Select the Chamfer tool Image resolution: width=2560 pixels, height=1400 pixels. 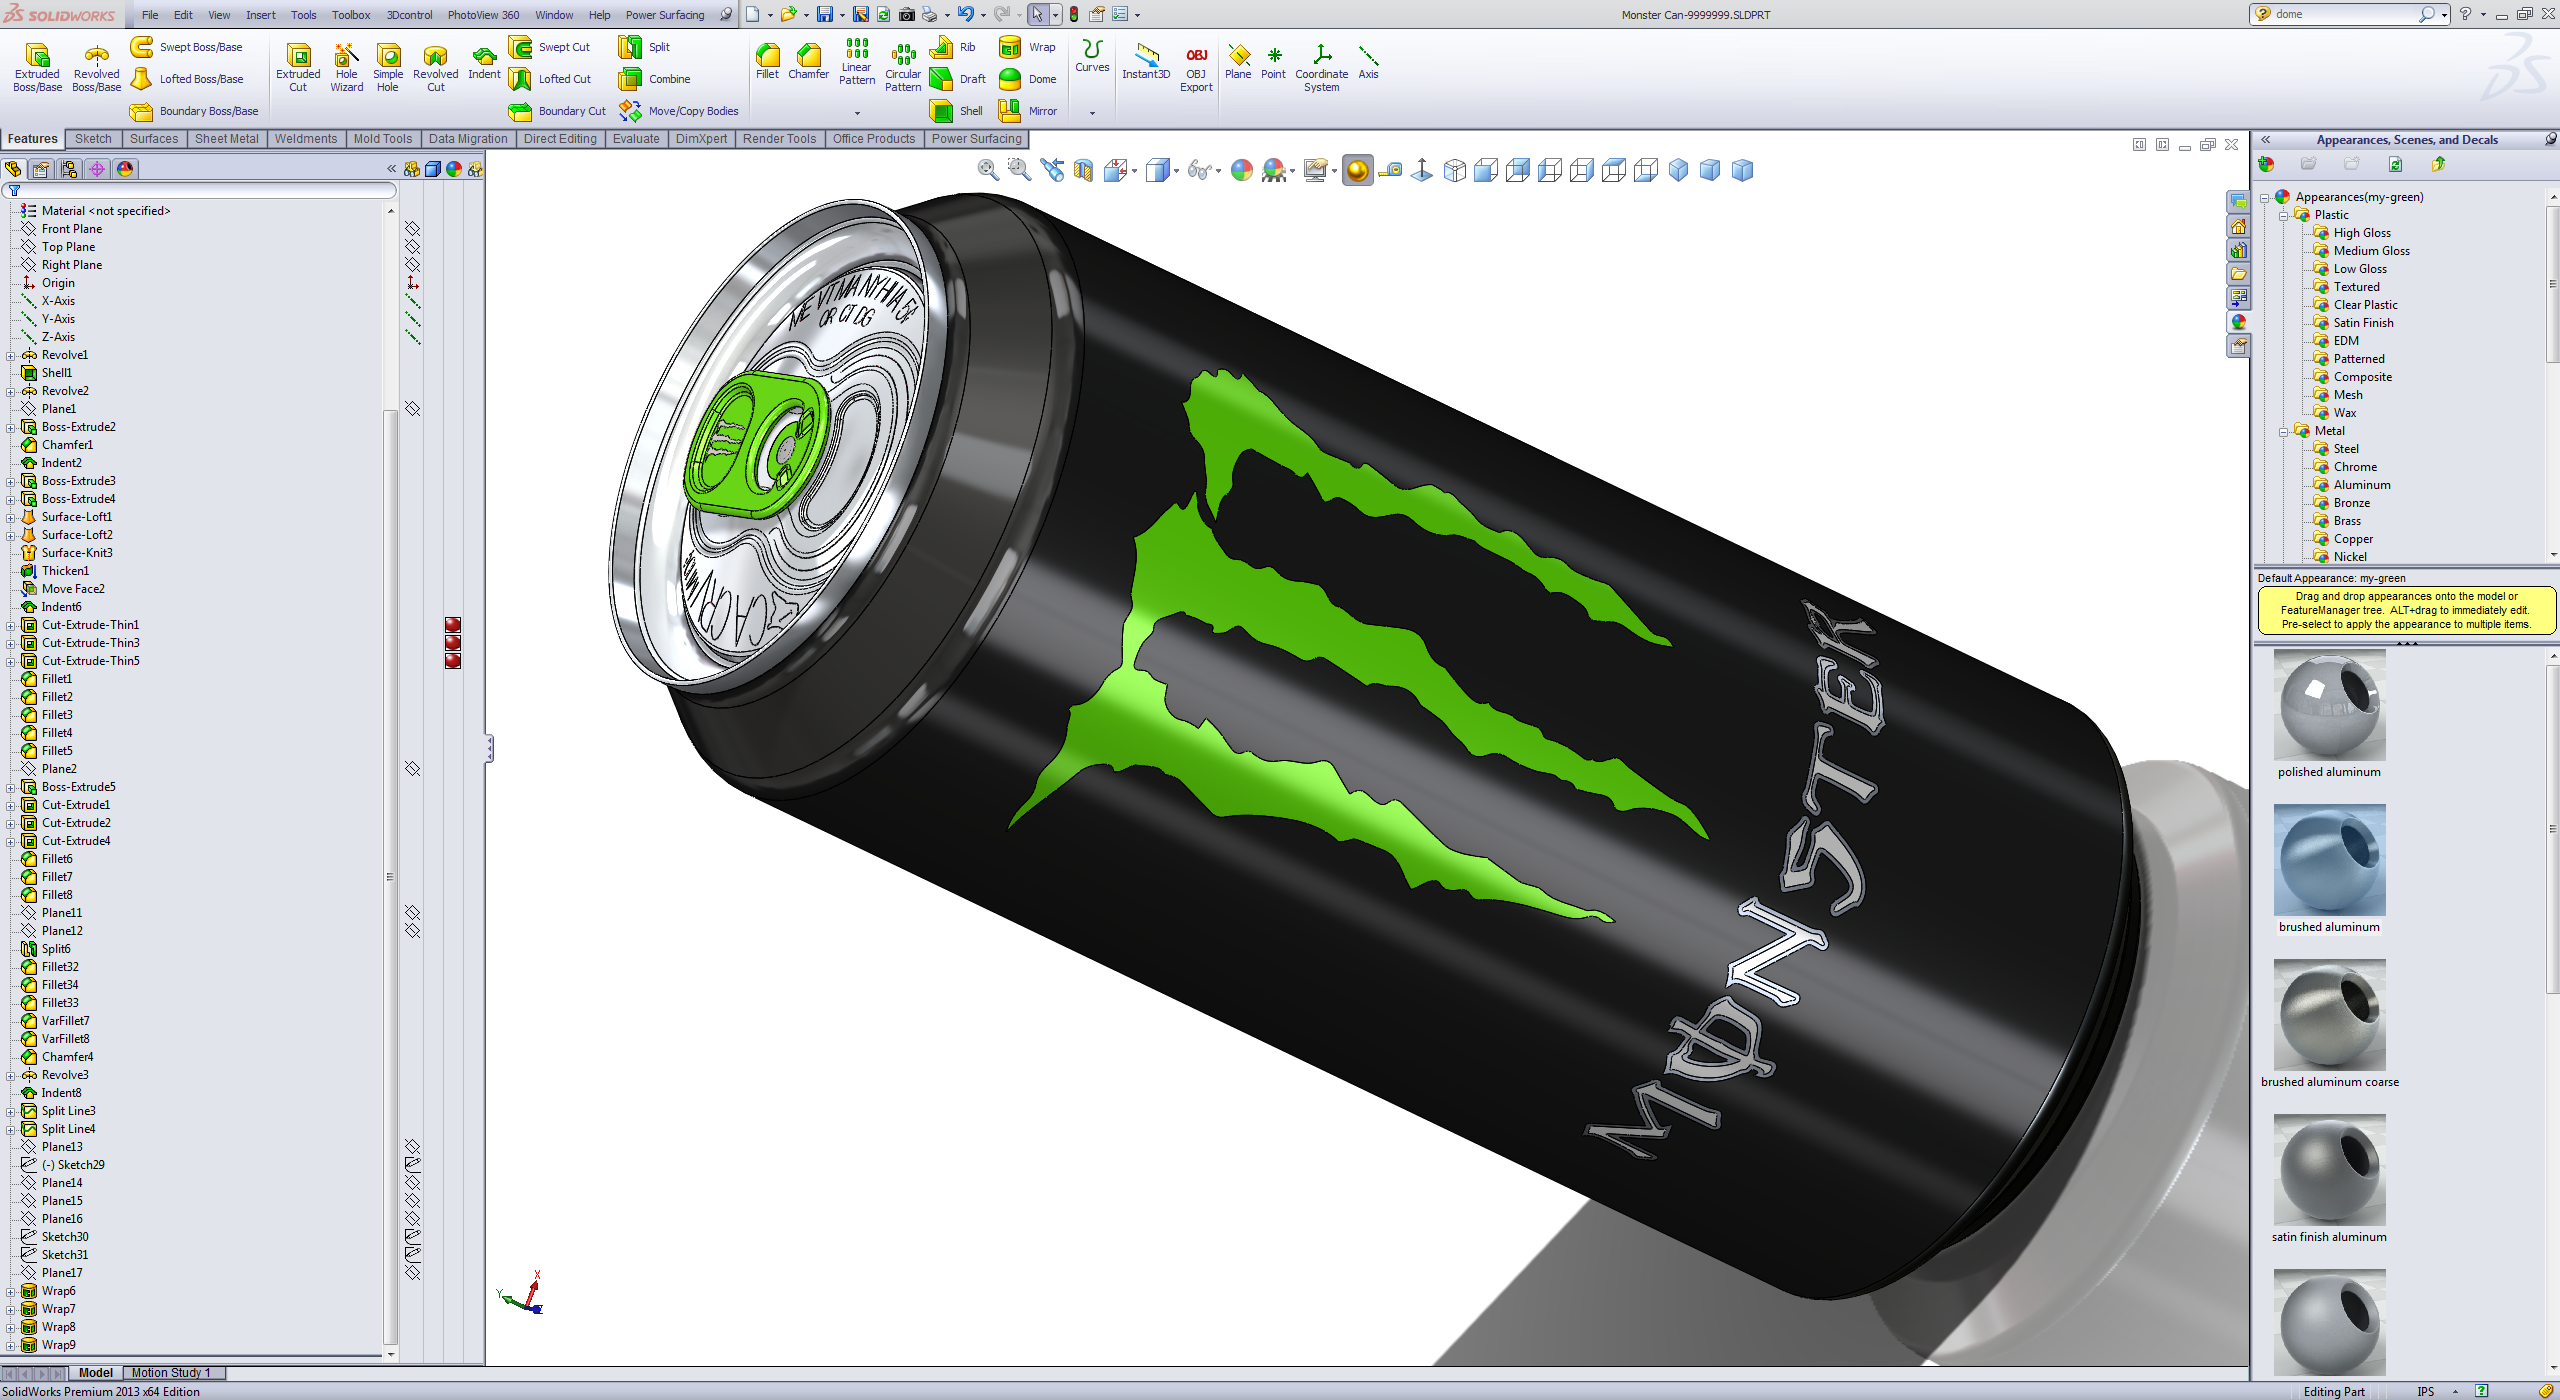click(808, 62)
